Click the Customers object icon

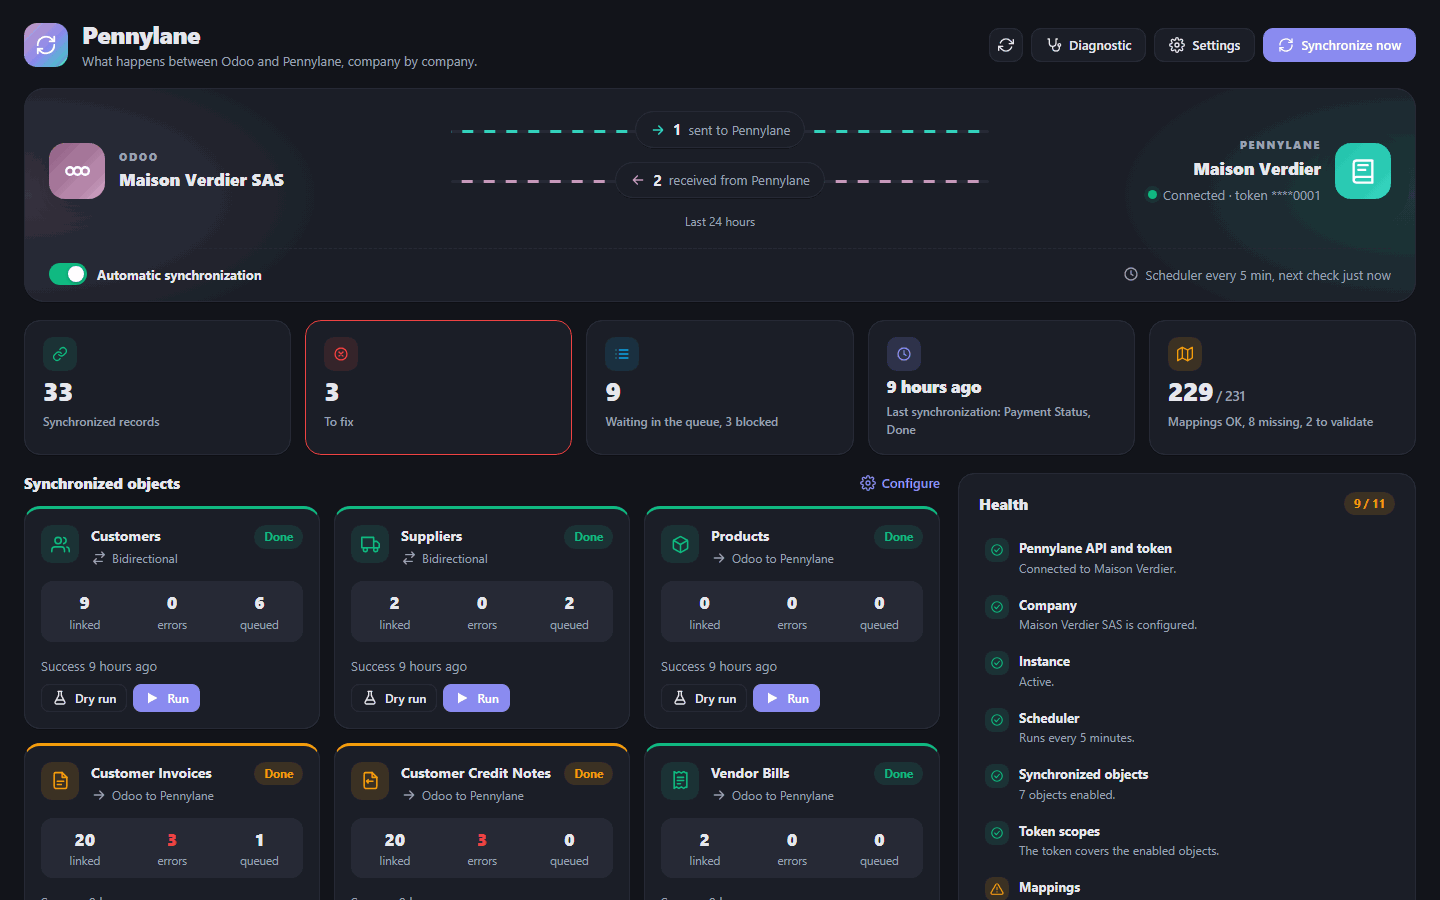coord(60,545)
